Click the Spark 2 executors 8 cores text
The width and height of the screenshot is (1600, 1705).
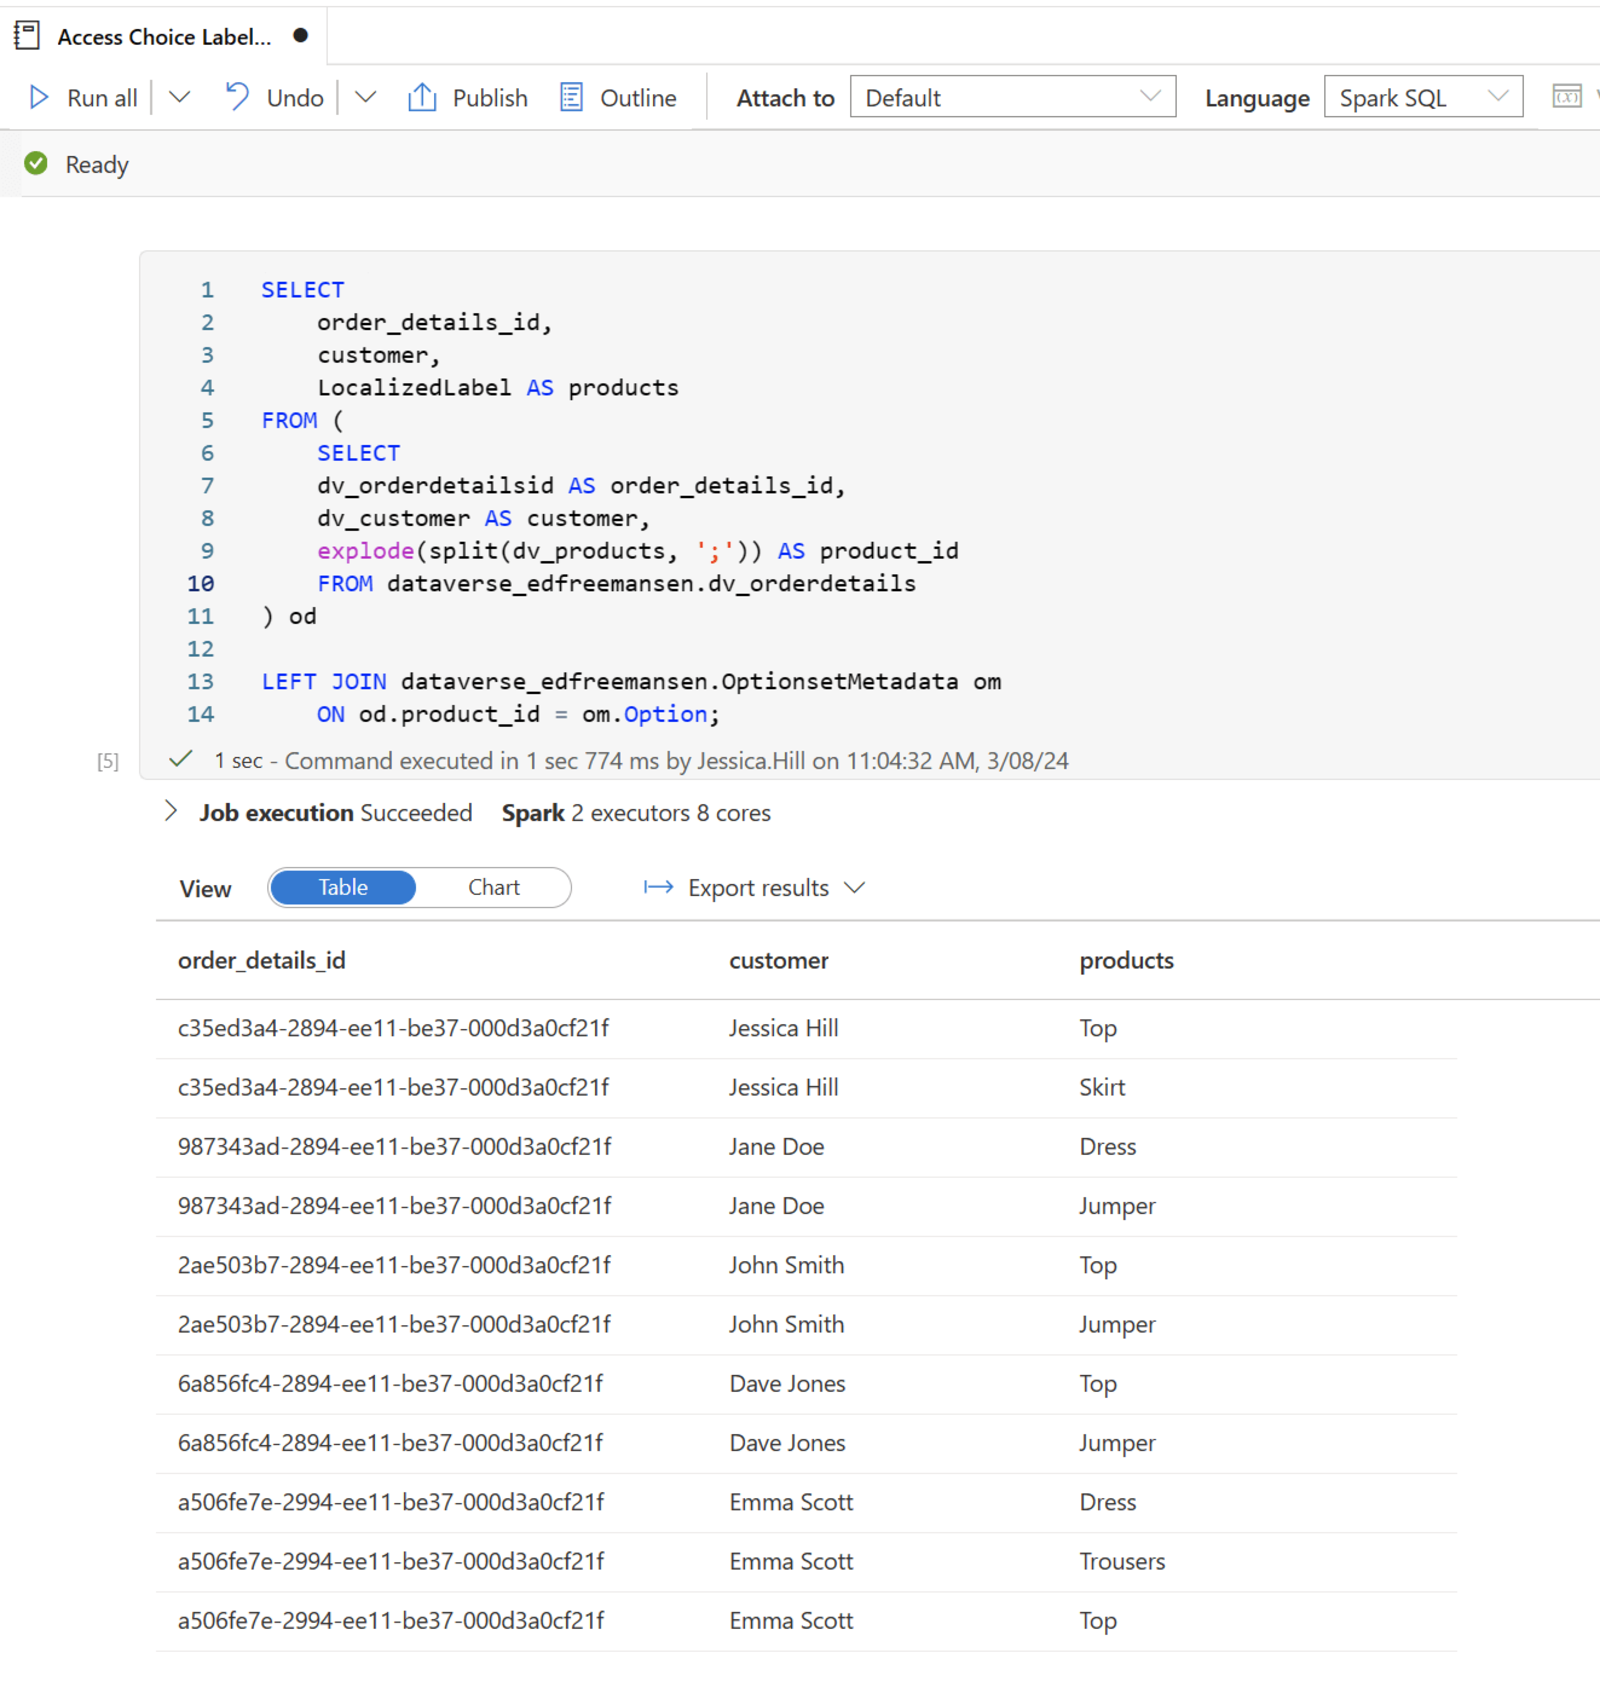click(x=636, y=813)
